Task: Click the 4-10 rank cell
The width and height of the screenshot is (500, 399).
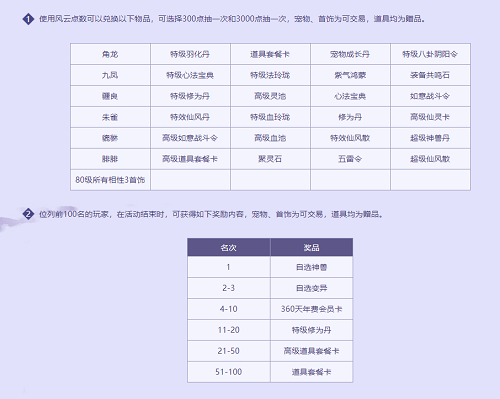Action: (x=229, y=309)
